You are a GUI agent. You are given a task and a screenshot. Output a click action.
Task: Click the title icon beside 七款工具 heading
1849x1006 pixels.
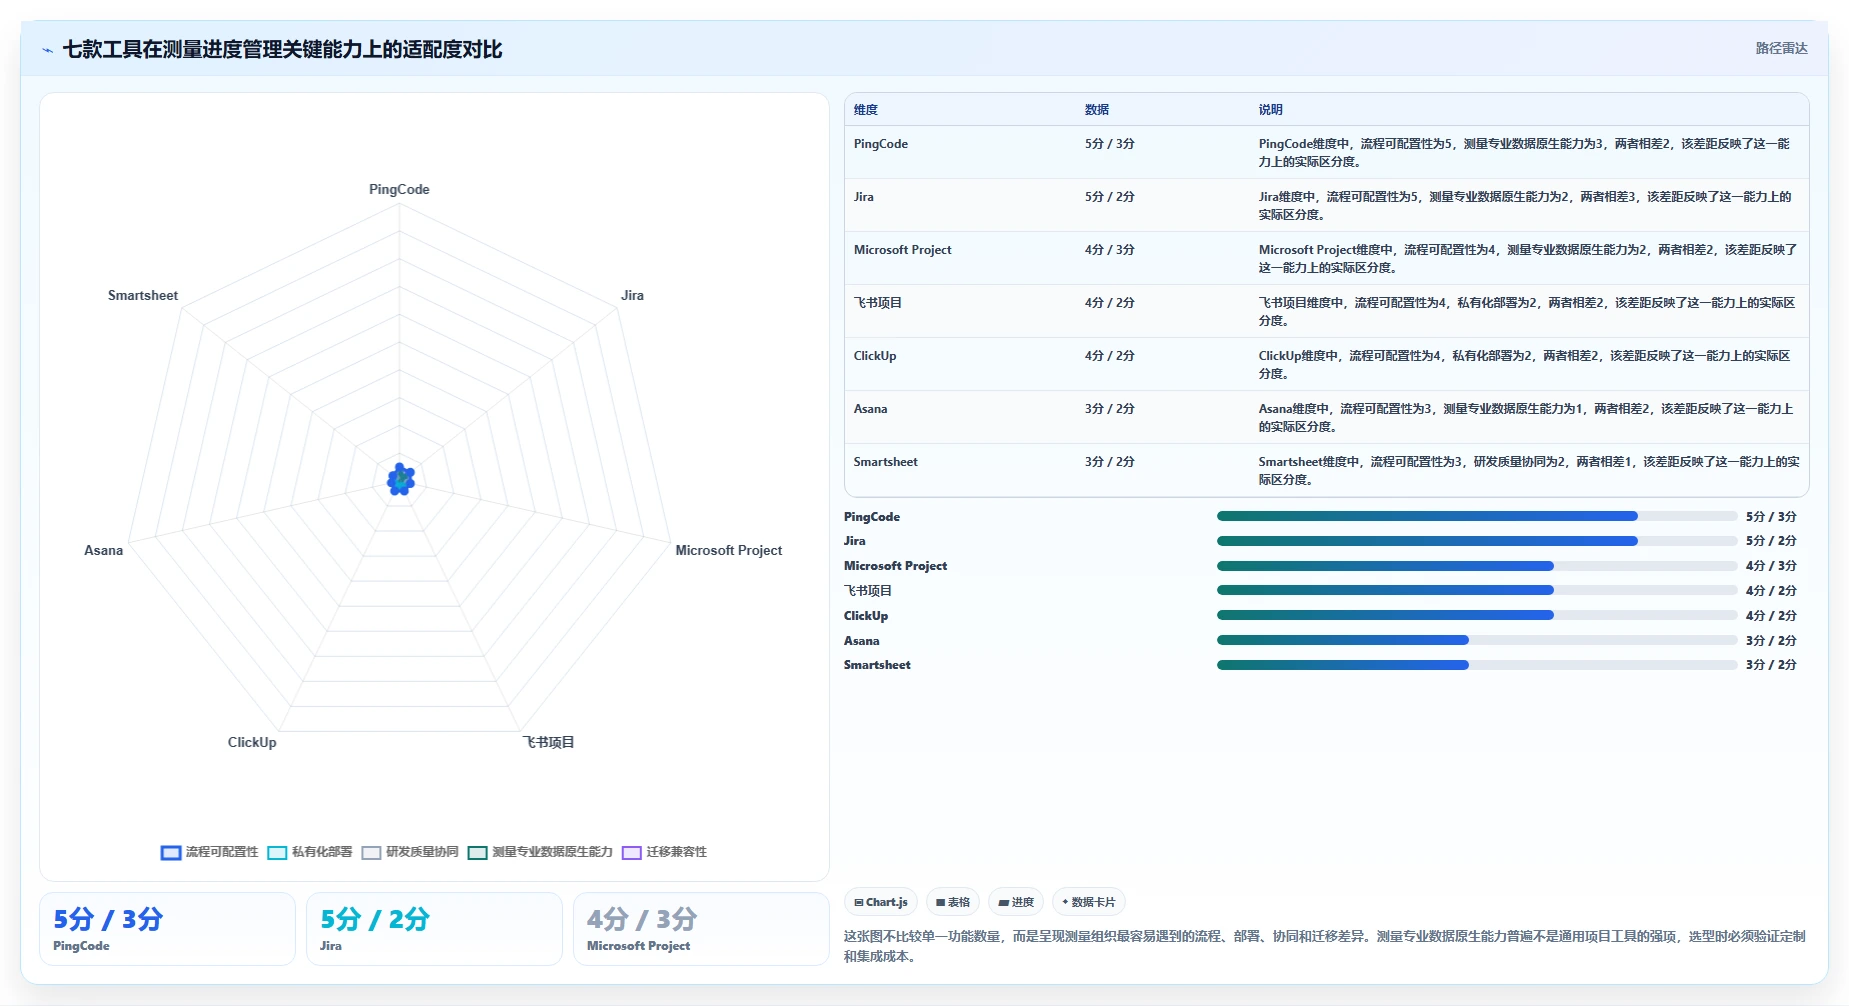(48, 50)
